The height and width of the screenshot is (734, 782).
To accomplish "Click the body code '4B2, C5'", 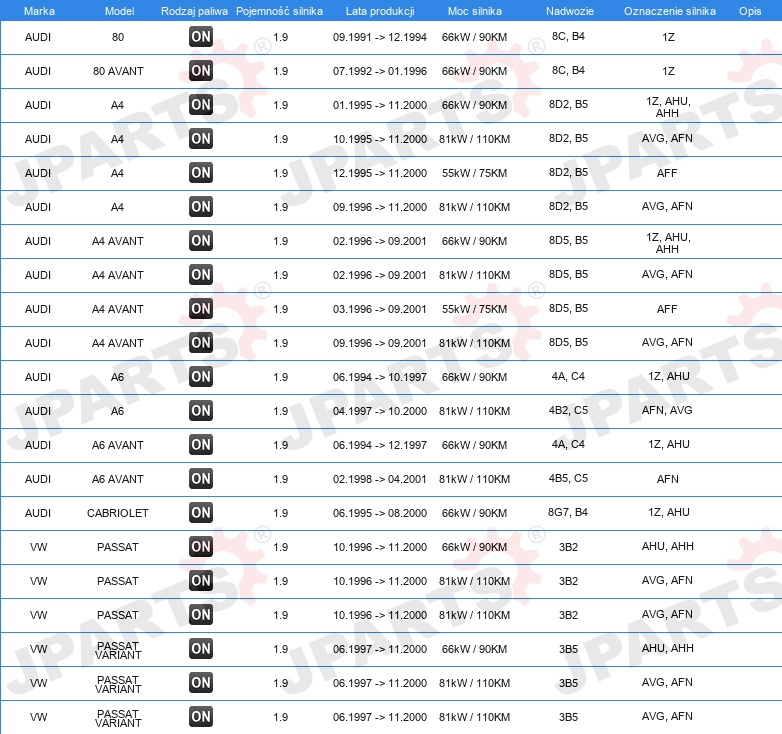I will tap(568, 410).
